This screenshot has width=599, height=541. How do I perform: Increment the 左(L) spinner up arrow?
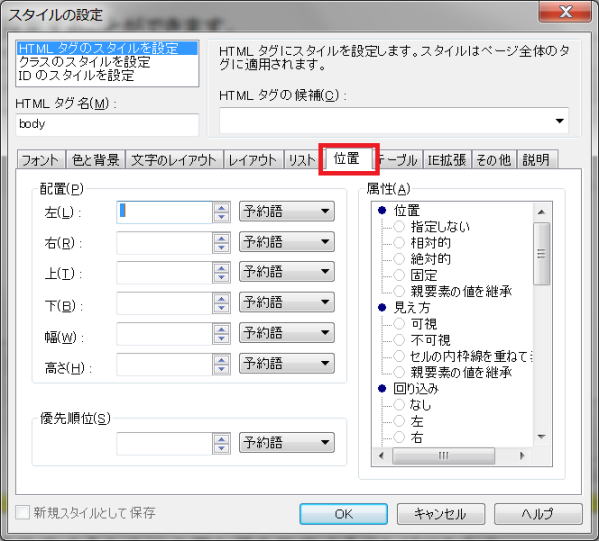(222, 207)
